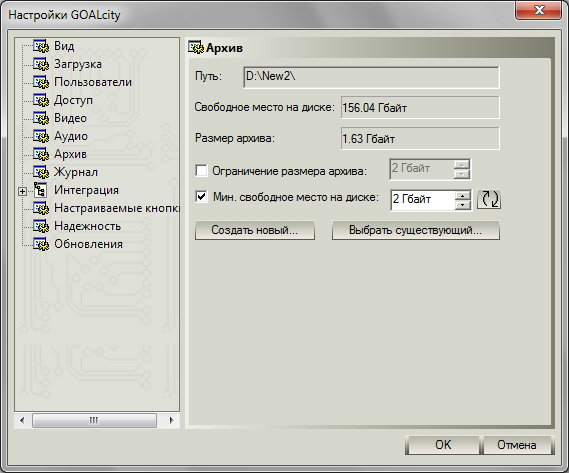Uncheck Мин. свободное место на диске
The image size is (569, 473).
pos(201,197)
